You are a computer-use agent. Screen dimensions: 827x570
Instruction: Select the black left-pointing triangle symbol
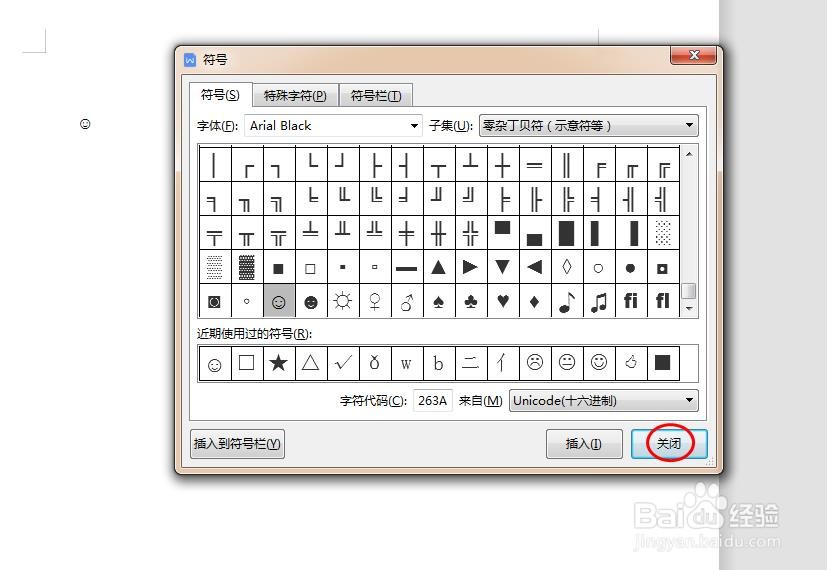click(x=535, y=267)
